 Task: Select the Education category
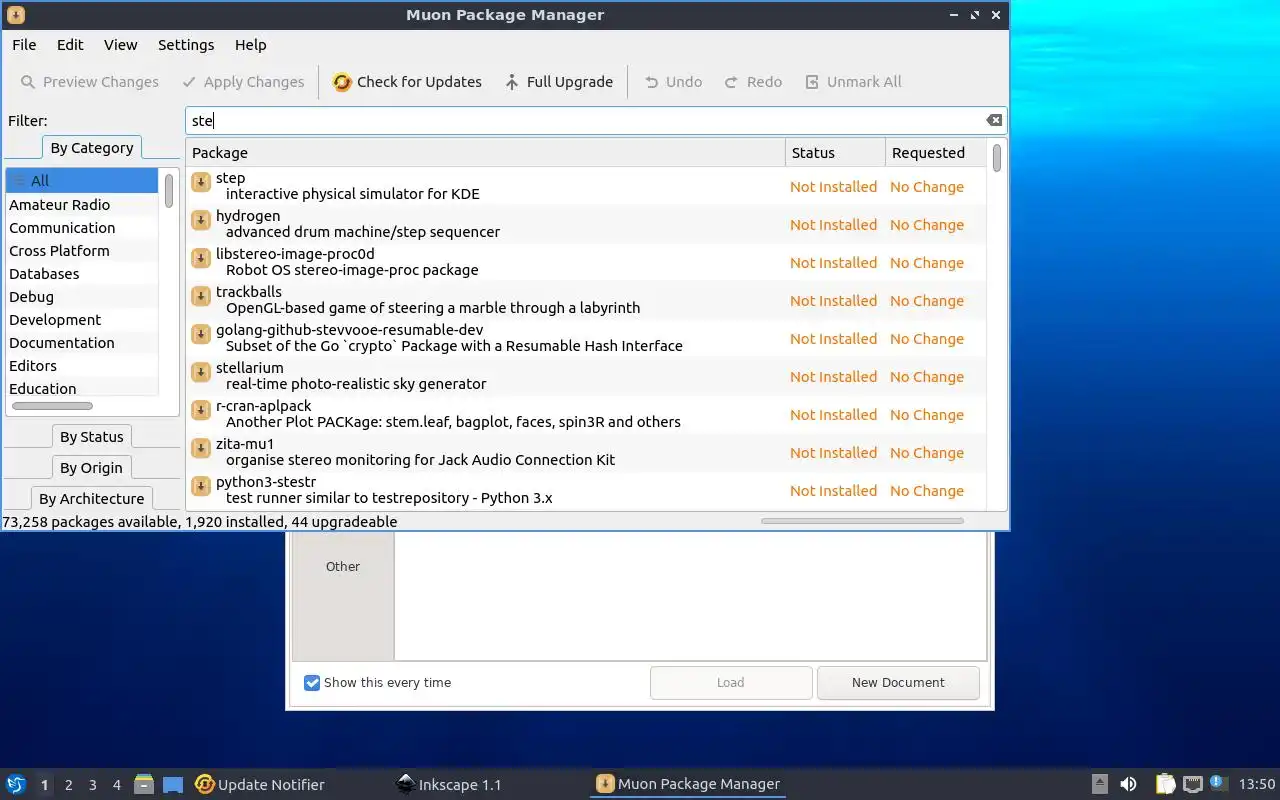click(x=82, y=389)
